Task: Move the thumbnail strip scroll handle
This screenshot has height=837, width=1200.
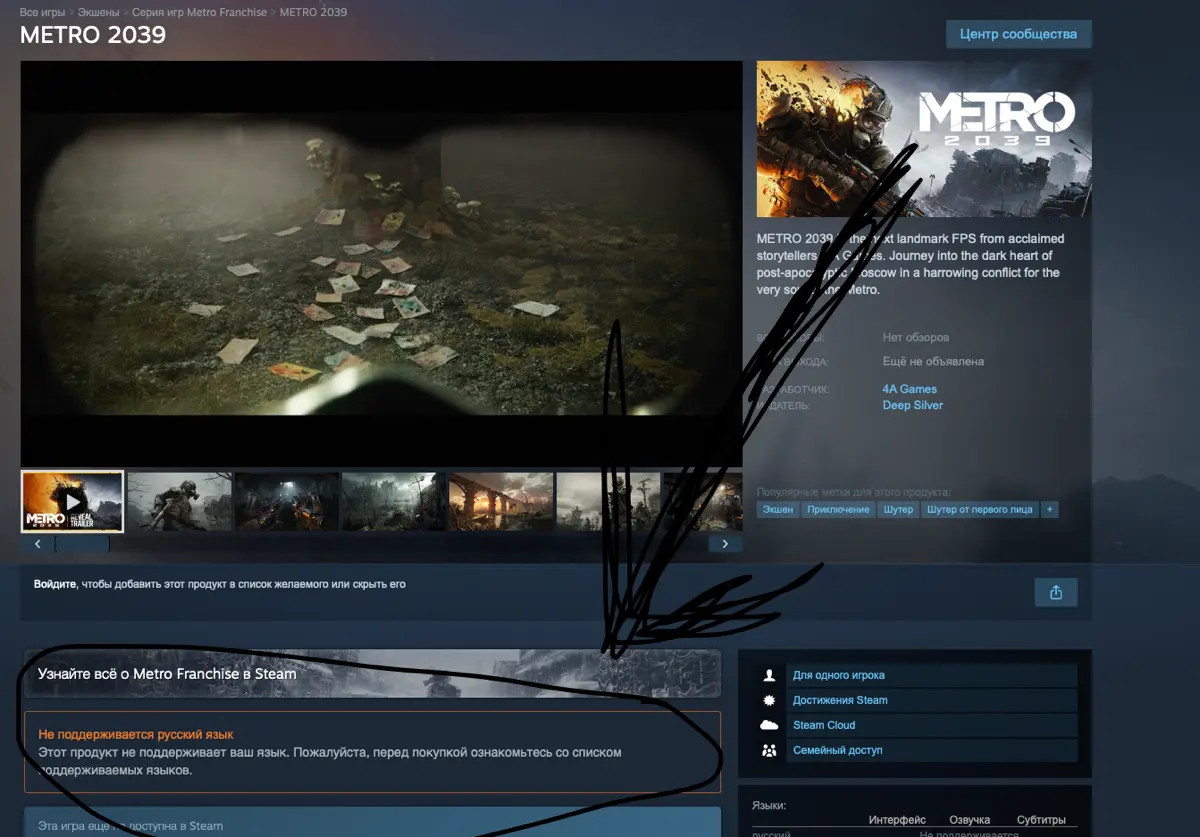Action: point(82,544)
